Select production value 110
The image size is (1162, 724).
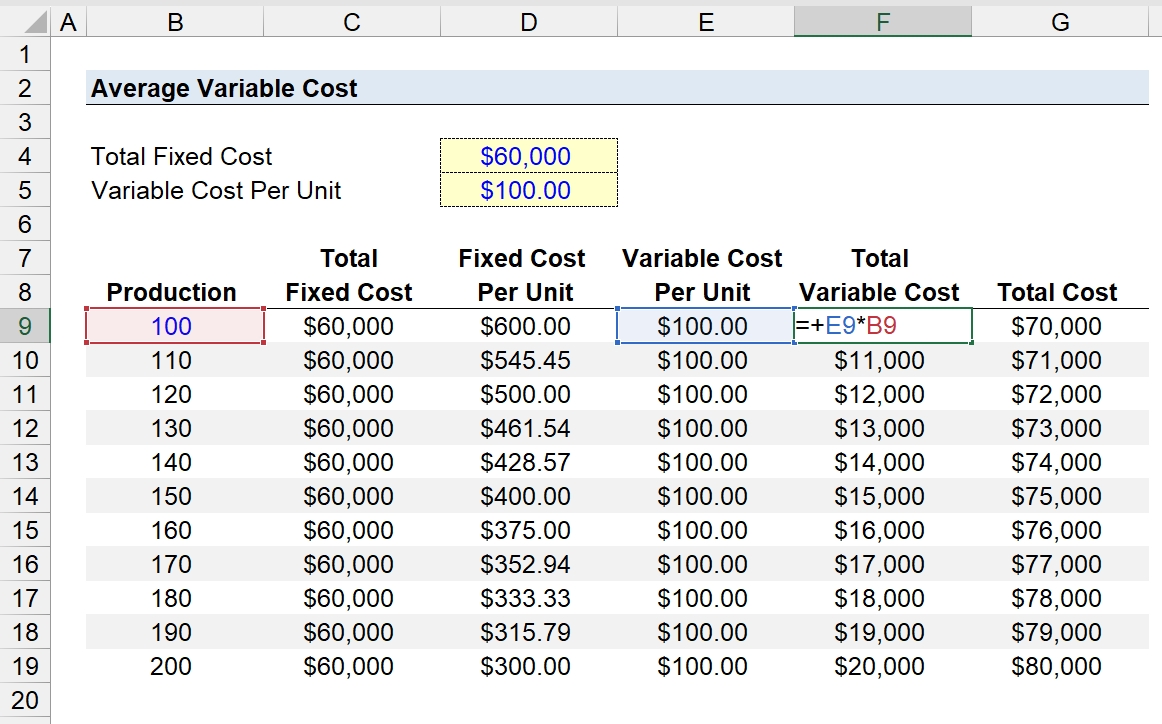pyautogui.click(x=175, y=360)
